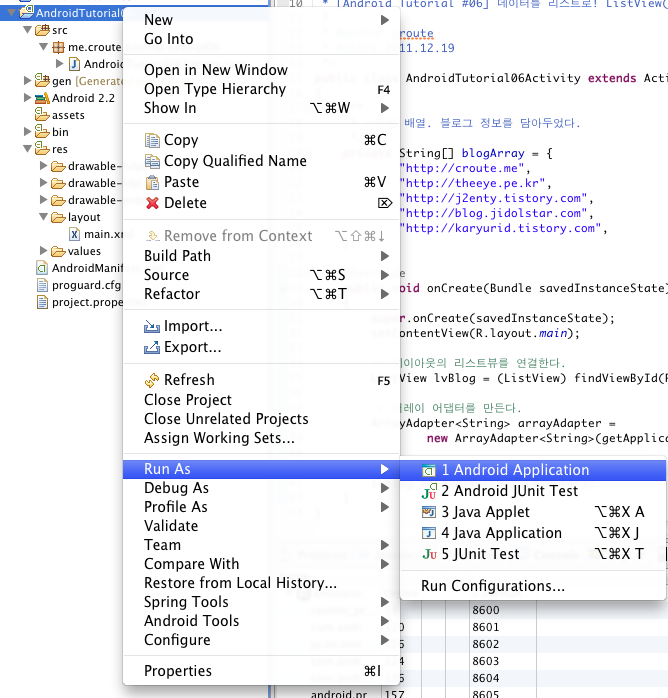The width and height of the screenshot is (668, 698).
Task: Click the AndroidManifest file icon
Action: click(x=42, y=268)
